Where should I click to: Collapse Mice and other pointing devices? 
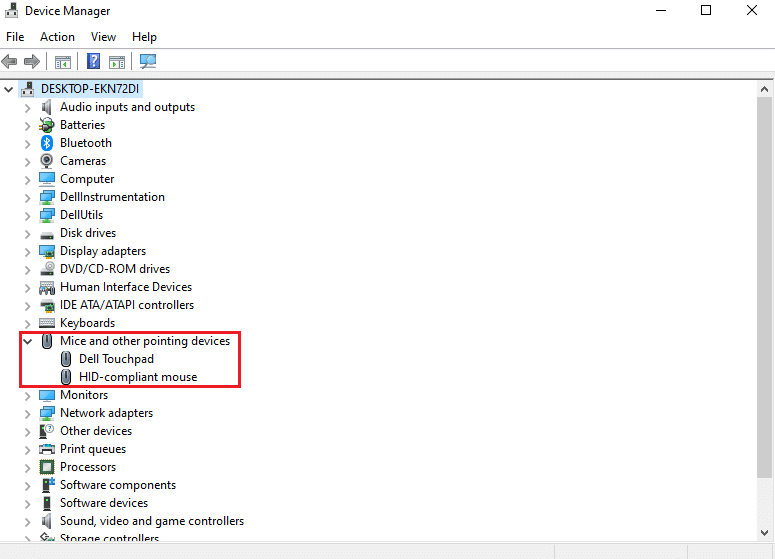click(28, 342)
